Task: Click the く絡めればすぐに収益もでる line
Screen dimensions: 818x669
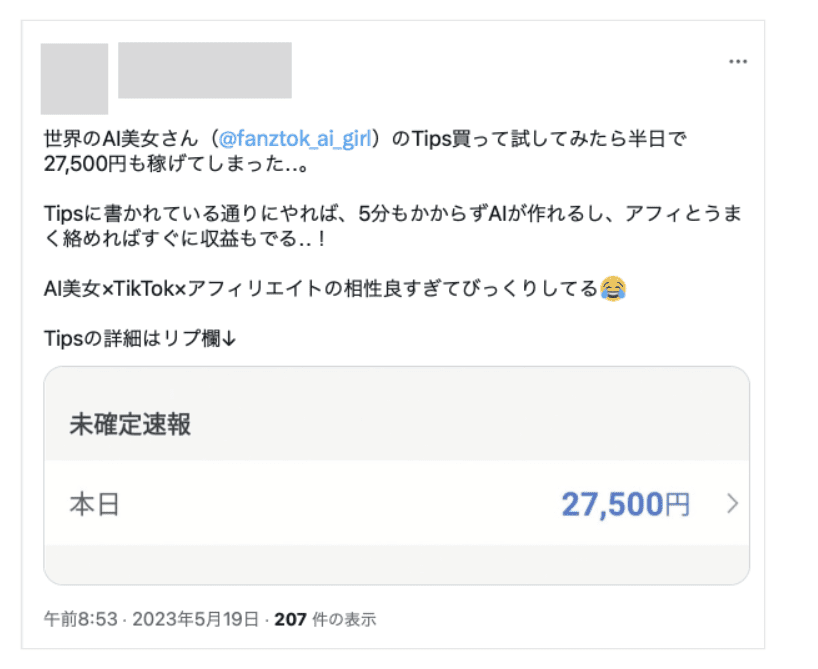Action: point(185,238)
